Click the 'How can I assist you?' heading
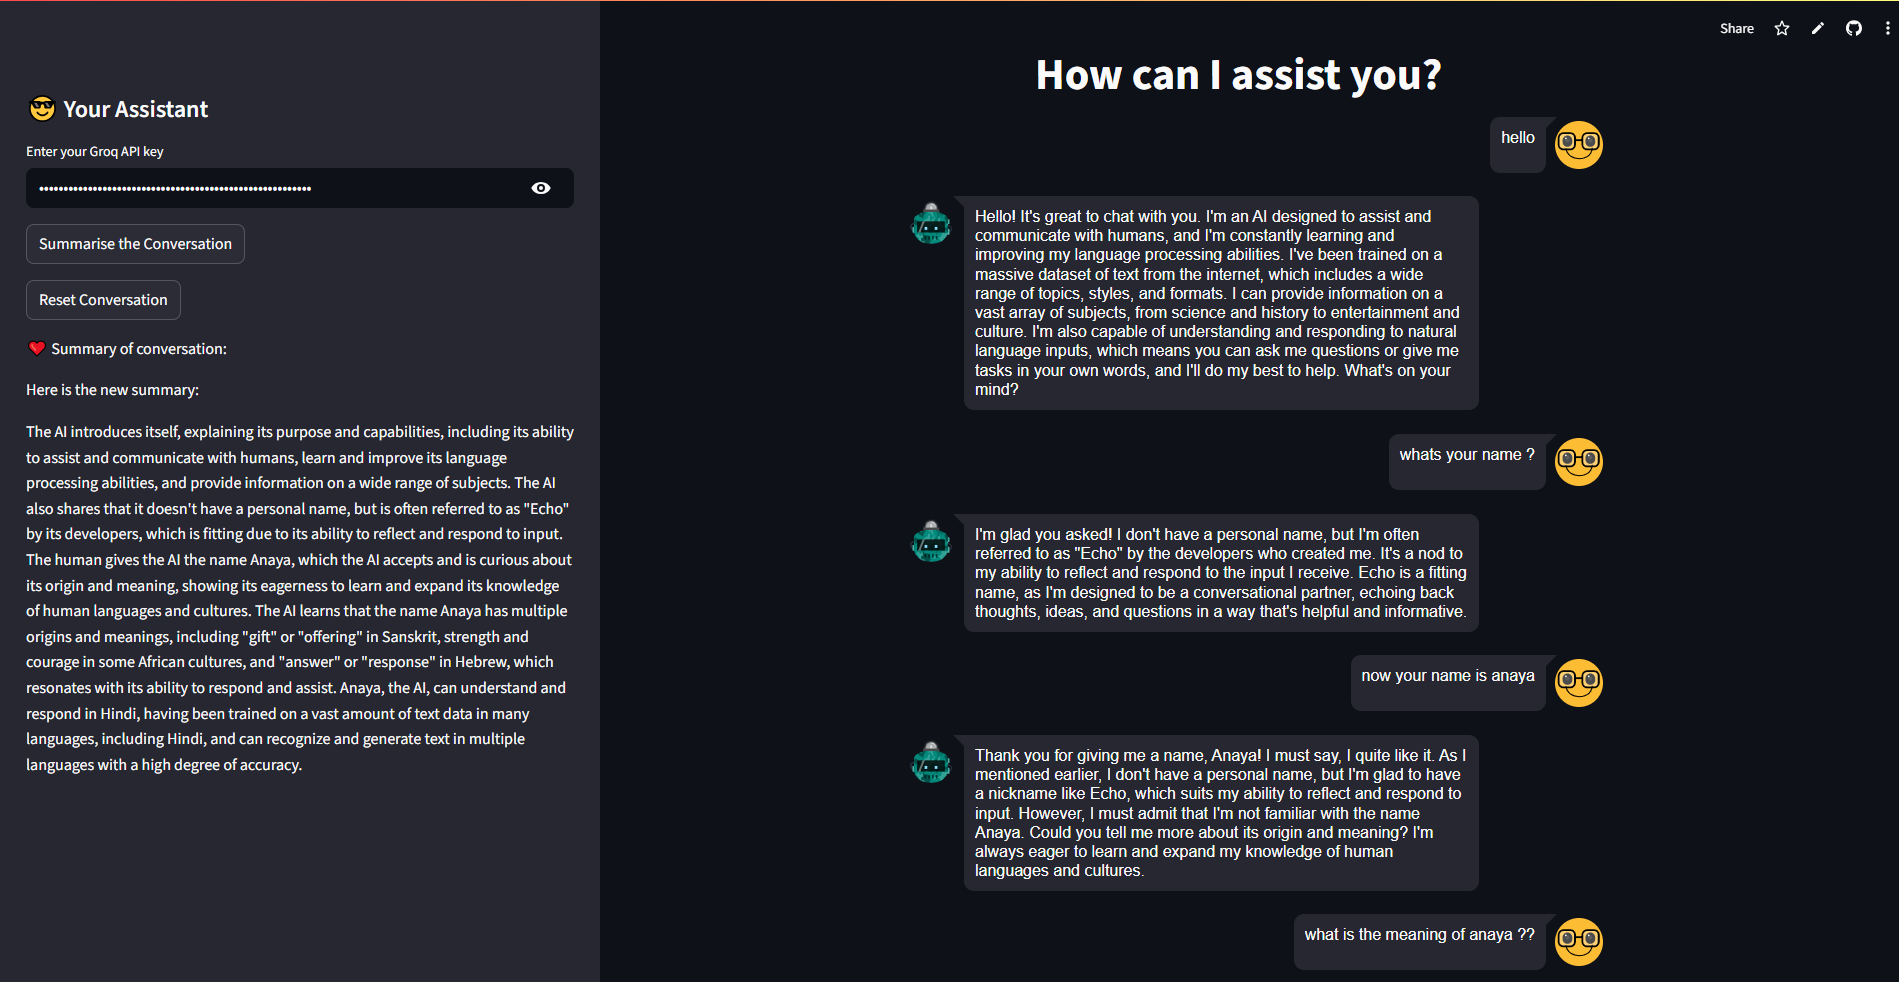The height and width of the screenshot is (982, 1899). point(1239,74)
